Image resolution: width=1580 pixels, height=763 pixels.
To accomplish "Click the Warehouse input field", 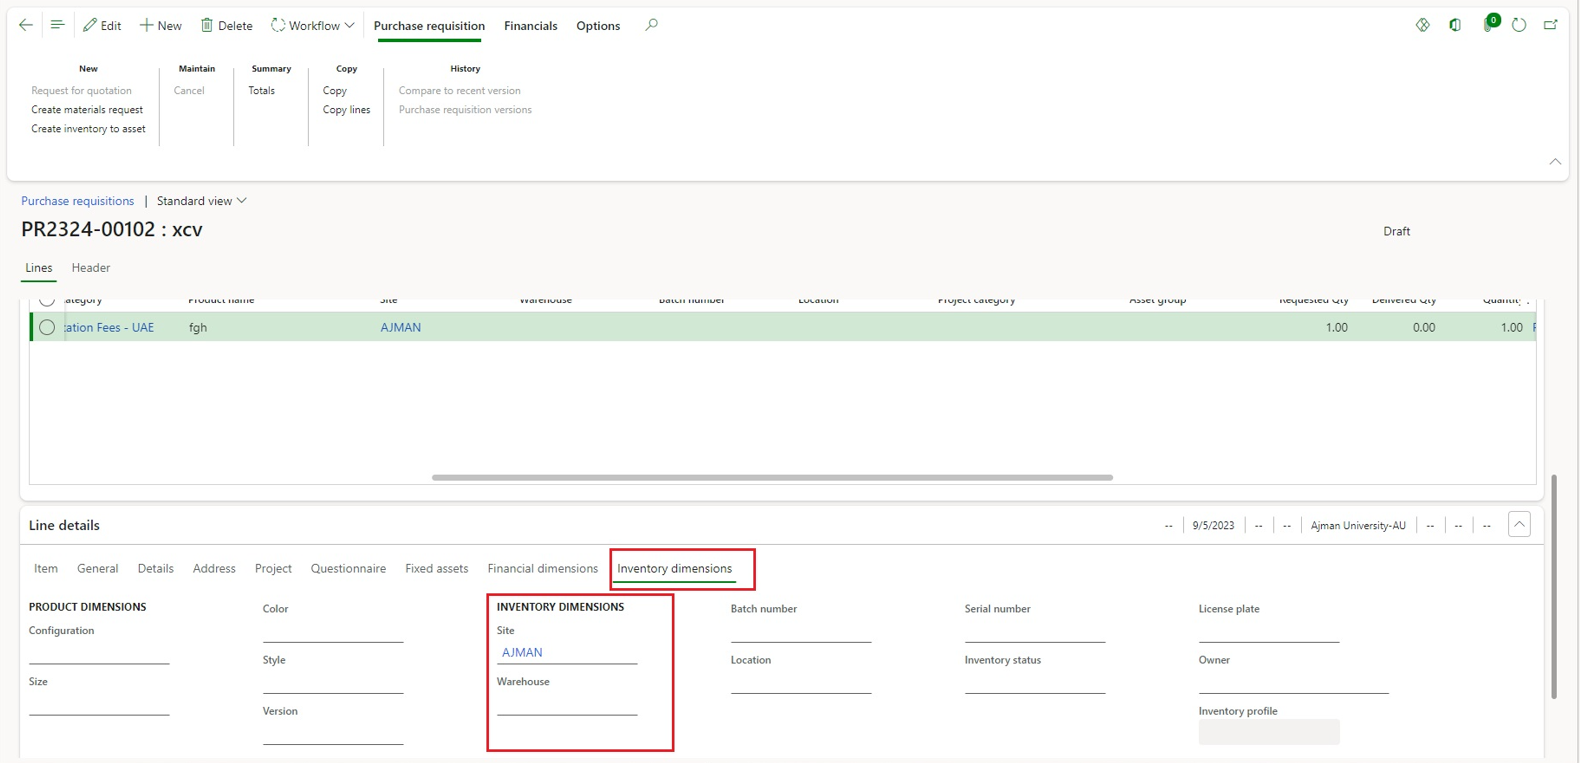I will point(567,704).
